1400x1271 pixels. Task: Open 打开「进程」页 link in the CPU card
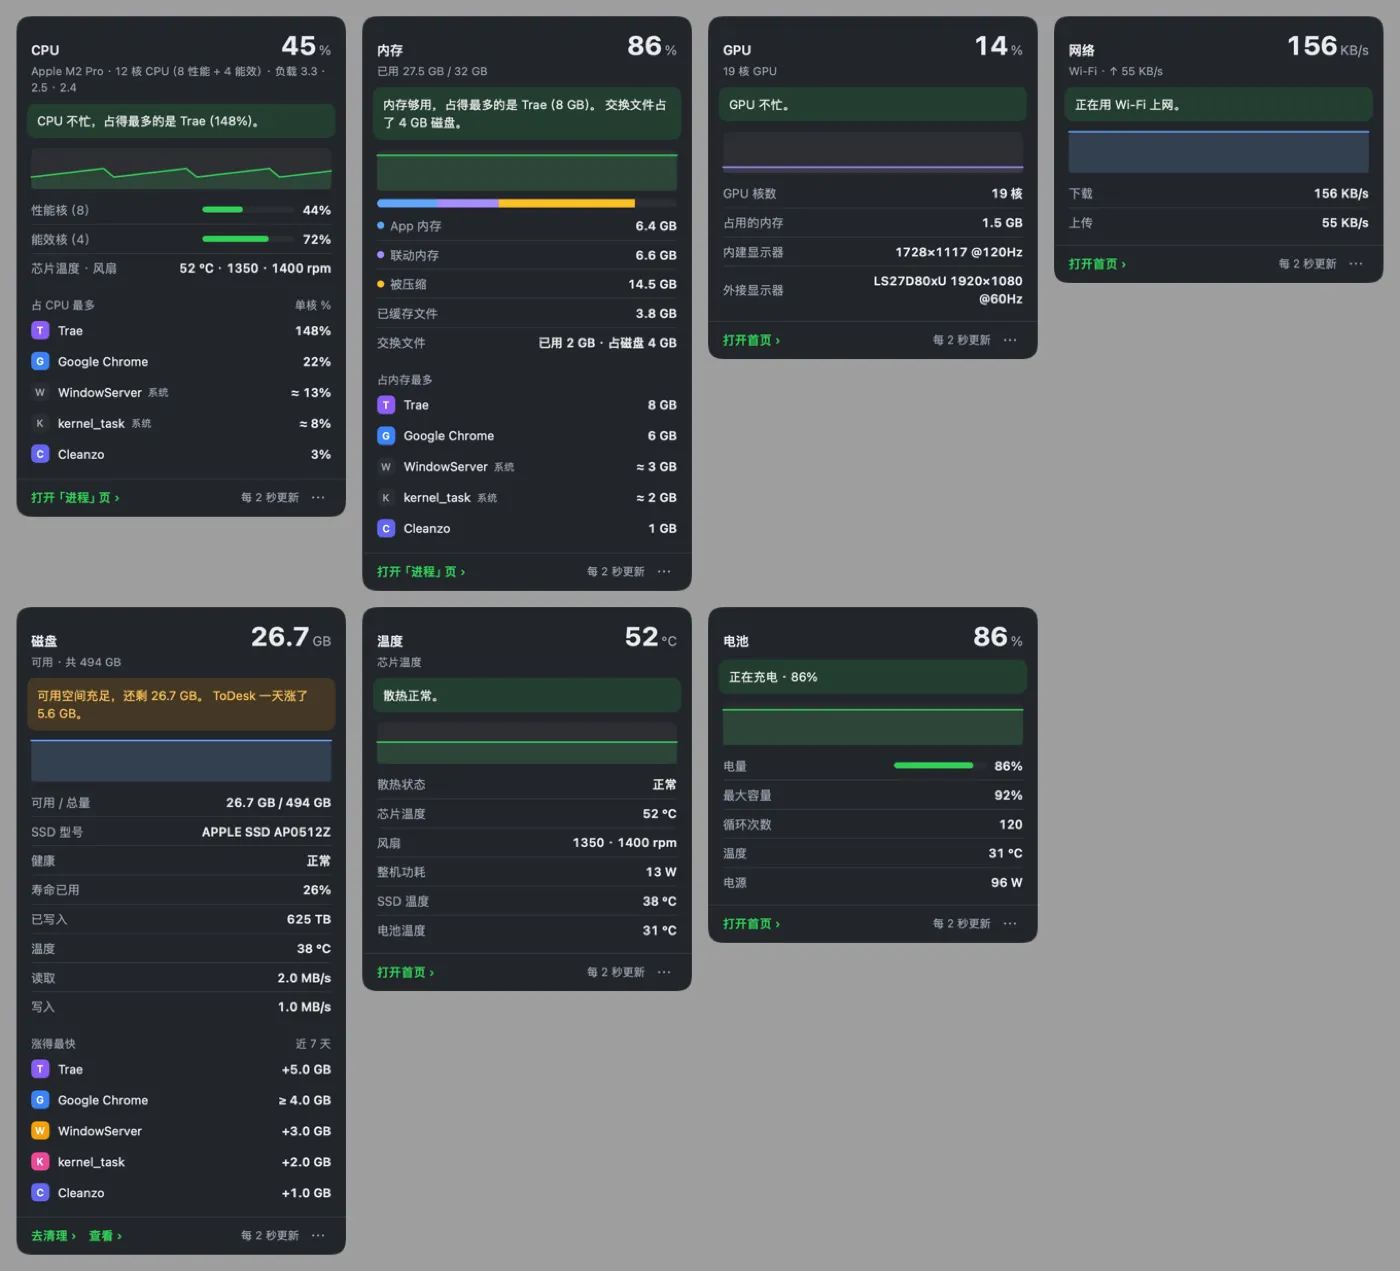pyautogui.click(x=75, y=498)
